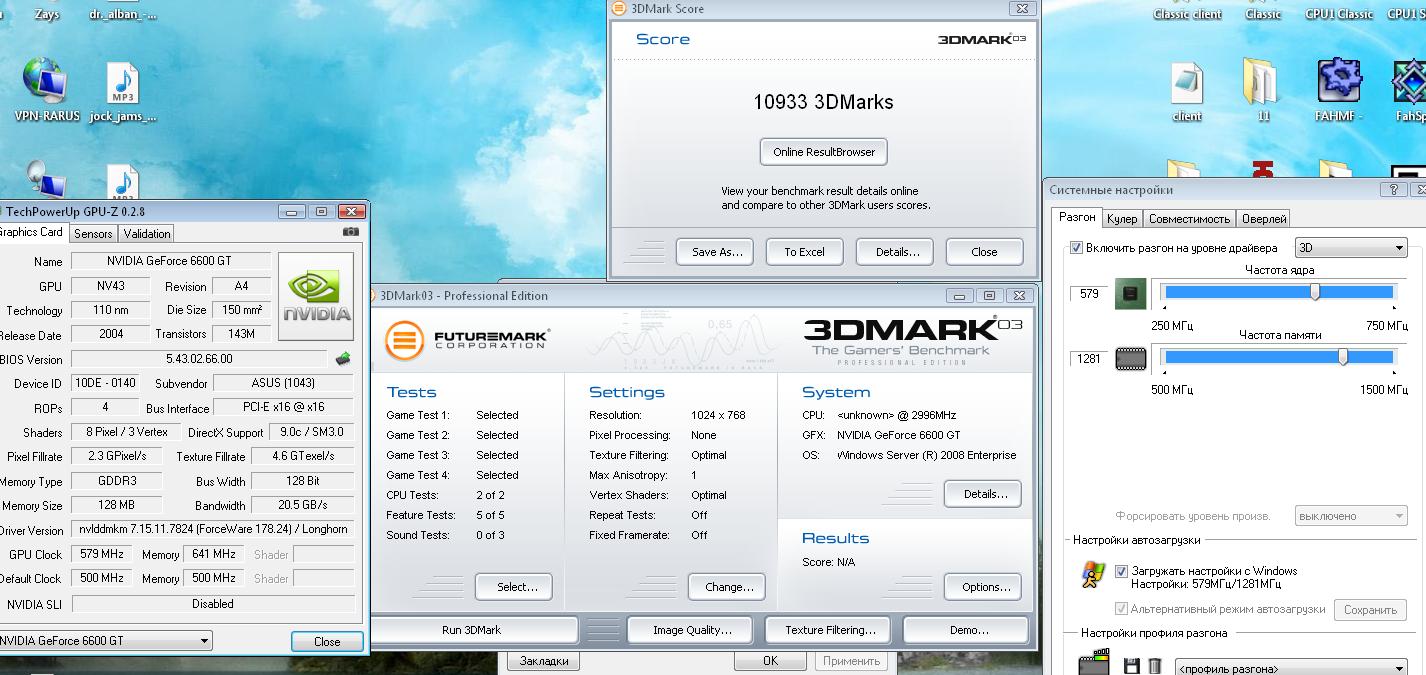Image resolution: width=1426 pixels, height=675 pixels.
Task: Toggle load settings with Windows checkbox
Action: [x=1121, y=571]
